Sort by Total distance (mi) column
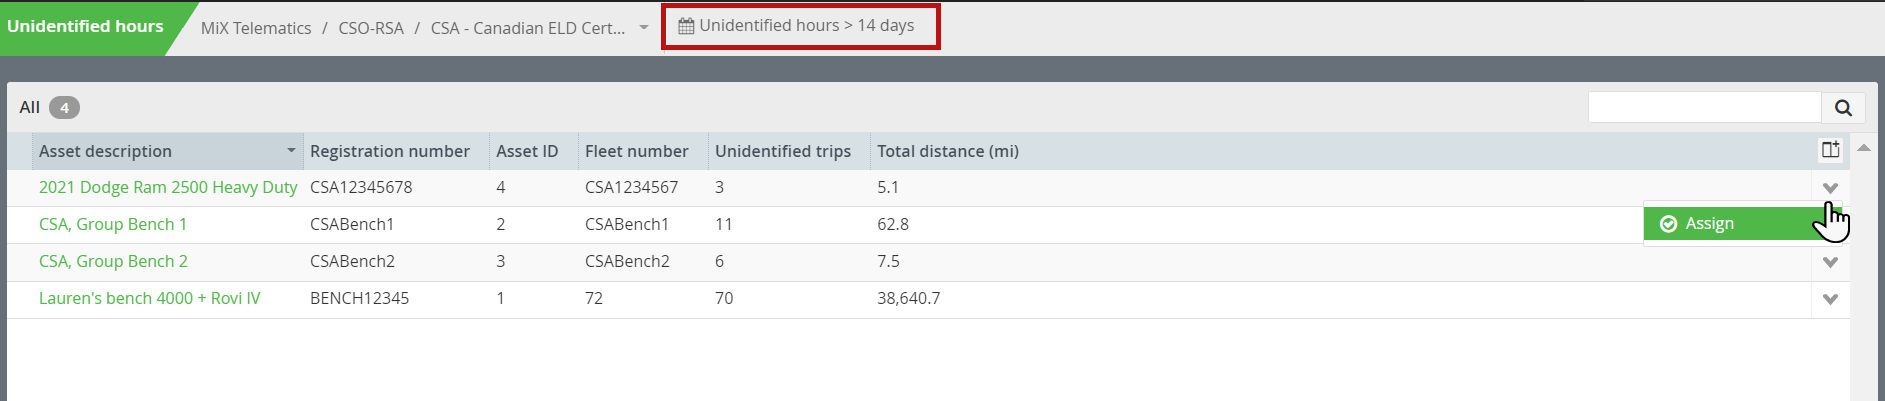This screenshot has width=1885, height=401. 948,151
